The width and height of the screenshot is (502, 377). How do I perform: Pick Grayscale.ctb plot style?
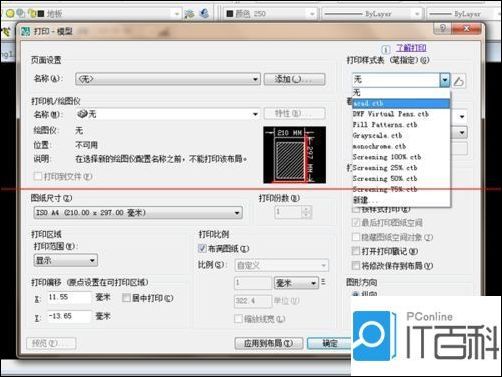401,135
